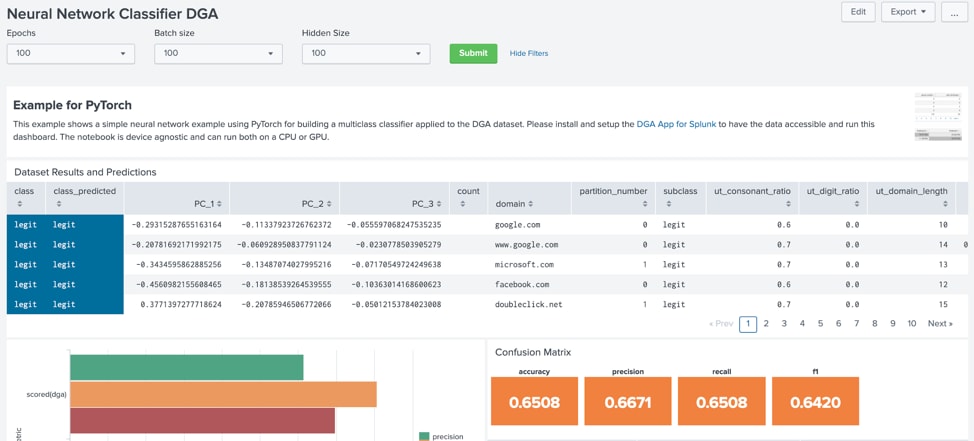Open the Batch size dropdown
974x441 pixels.
[x=219, y=53]
